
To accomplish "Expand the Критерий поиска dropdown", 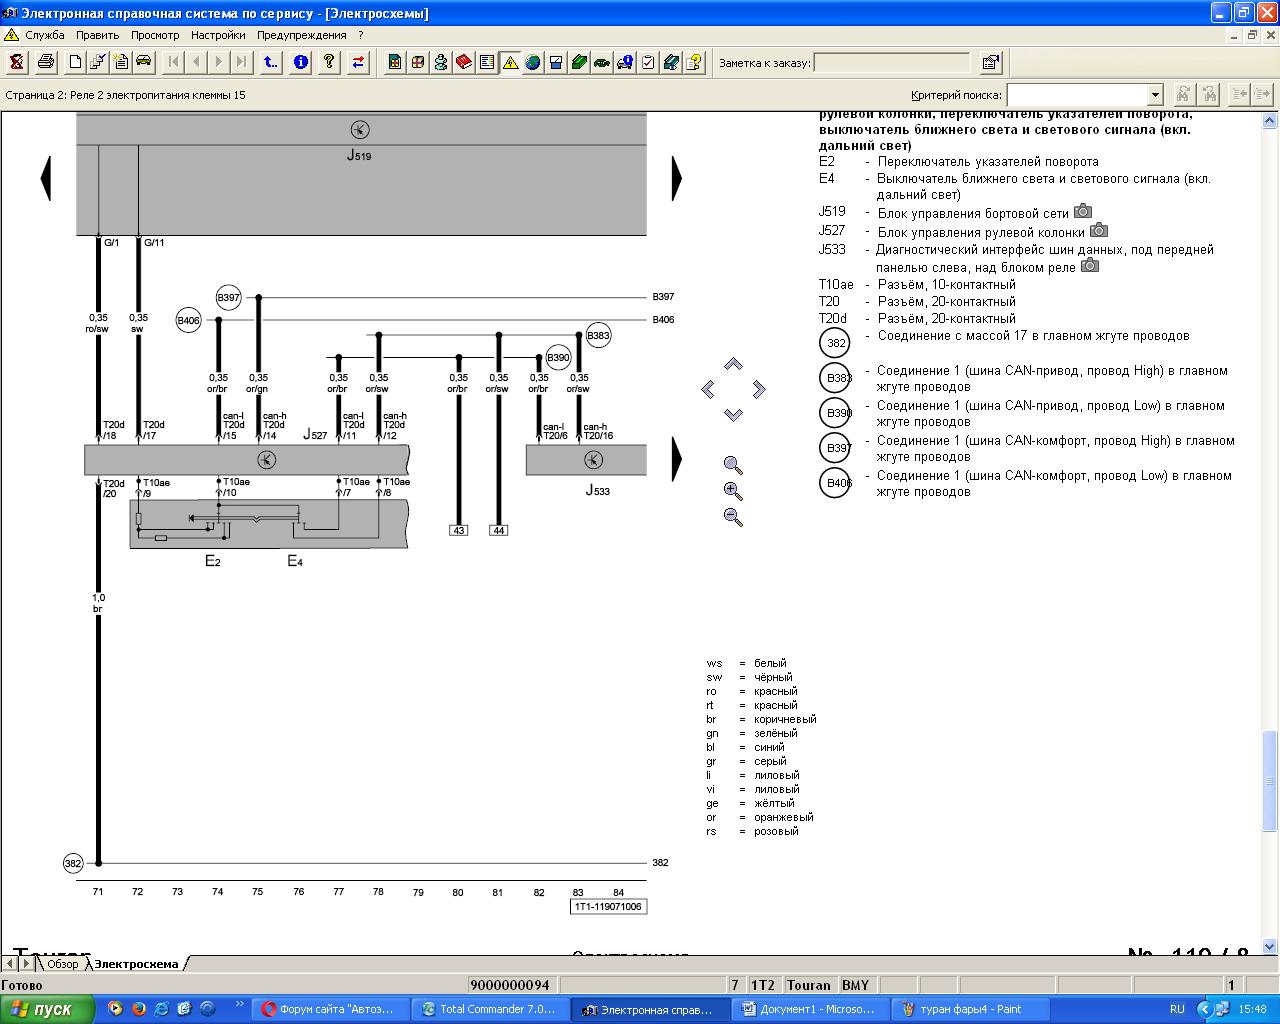I will (x=1155, y=95).
